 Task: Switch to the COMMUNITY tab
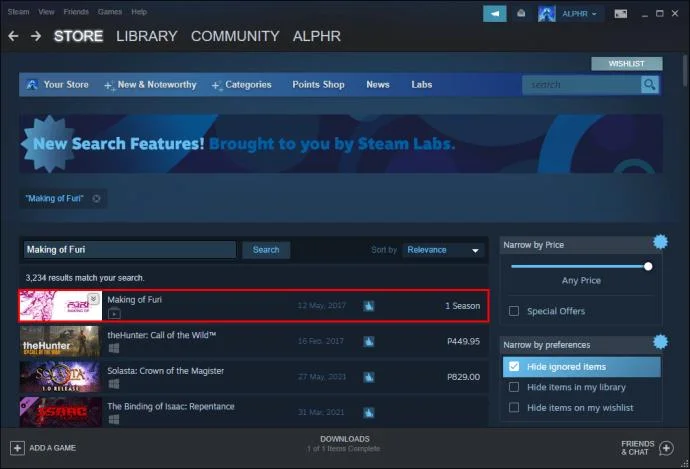tap(235, 36)
